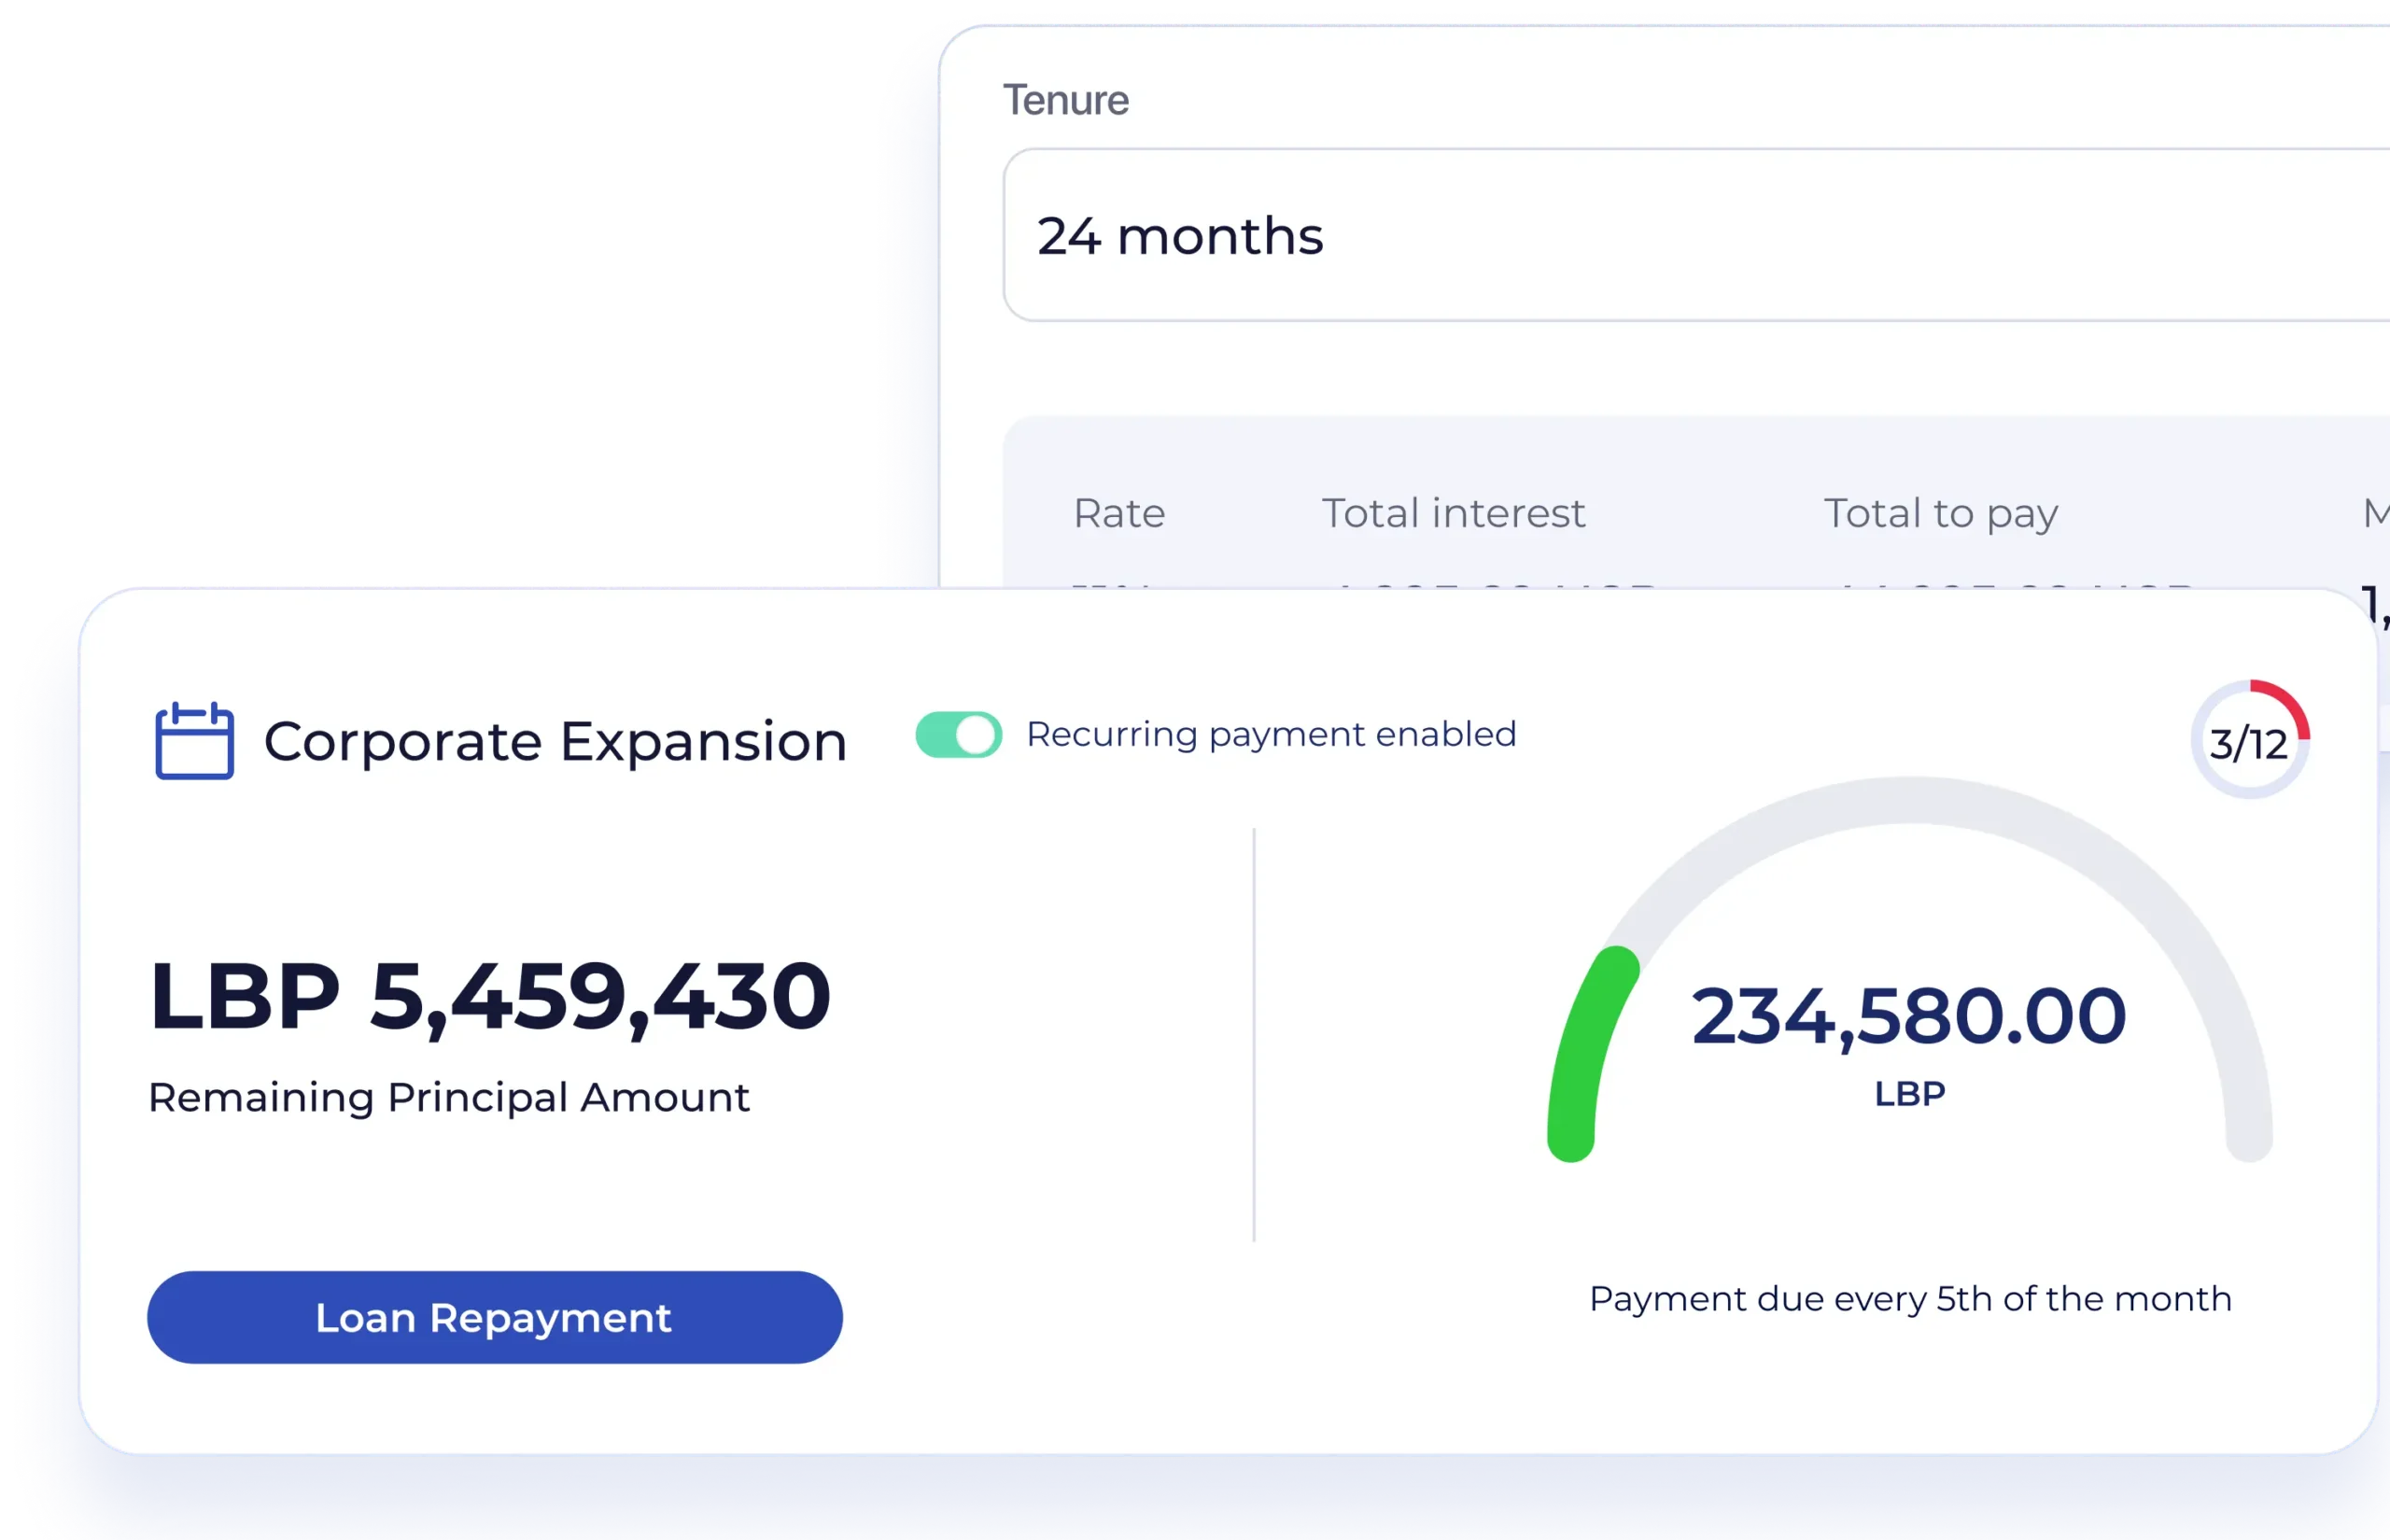The width and height of the screenshot is (2390, 1540).
Task: Click the calendar icon beside Corporate Expansion
Action: click(x=194, y=741)
